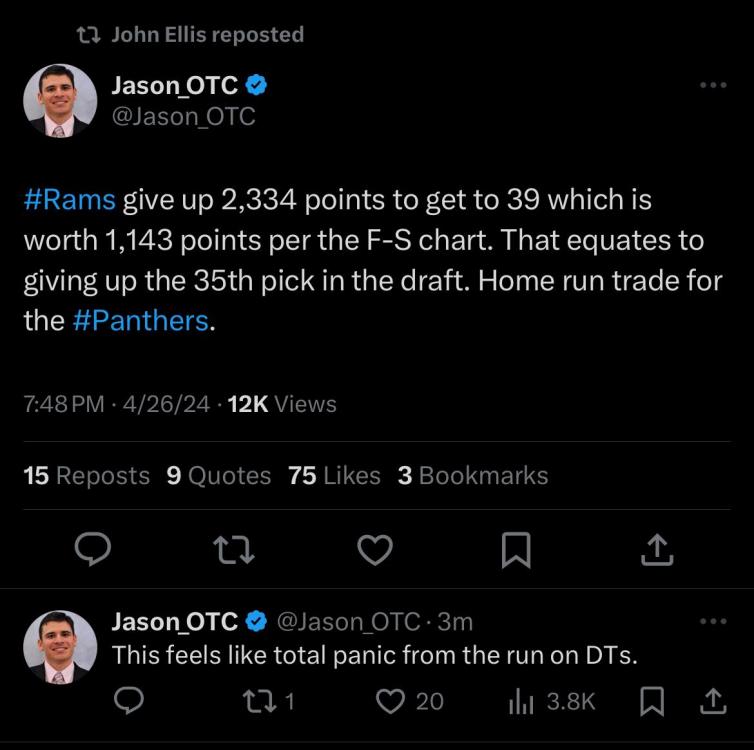Open more options on the reply tweet
754x750 pixels.
coord(712,621)
